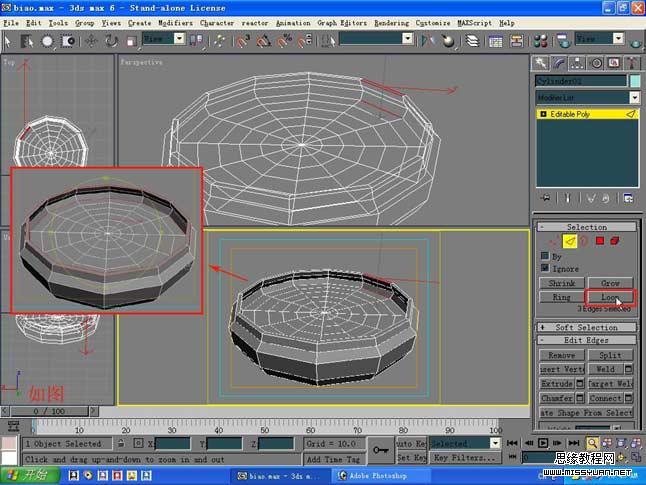Open the Material Editor spheres icon

click(540, 41)
